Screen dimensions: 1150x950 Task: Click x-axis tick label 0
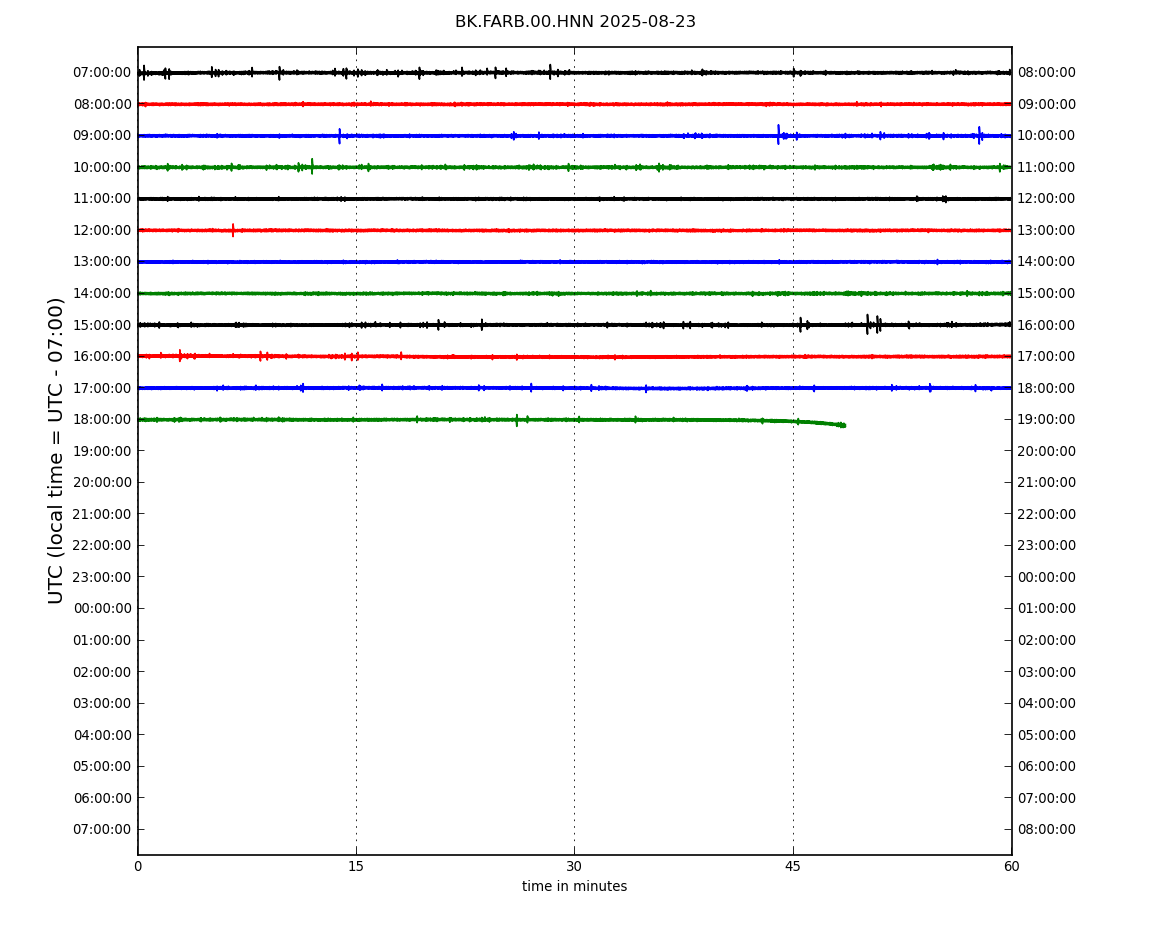tap(138, 866)
